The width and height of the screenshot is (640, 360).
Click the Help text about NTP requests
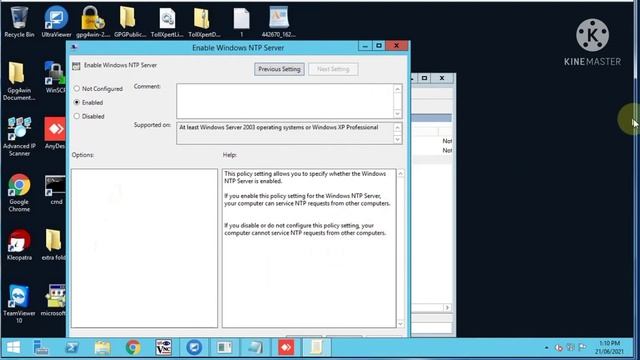click(307, 200)
